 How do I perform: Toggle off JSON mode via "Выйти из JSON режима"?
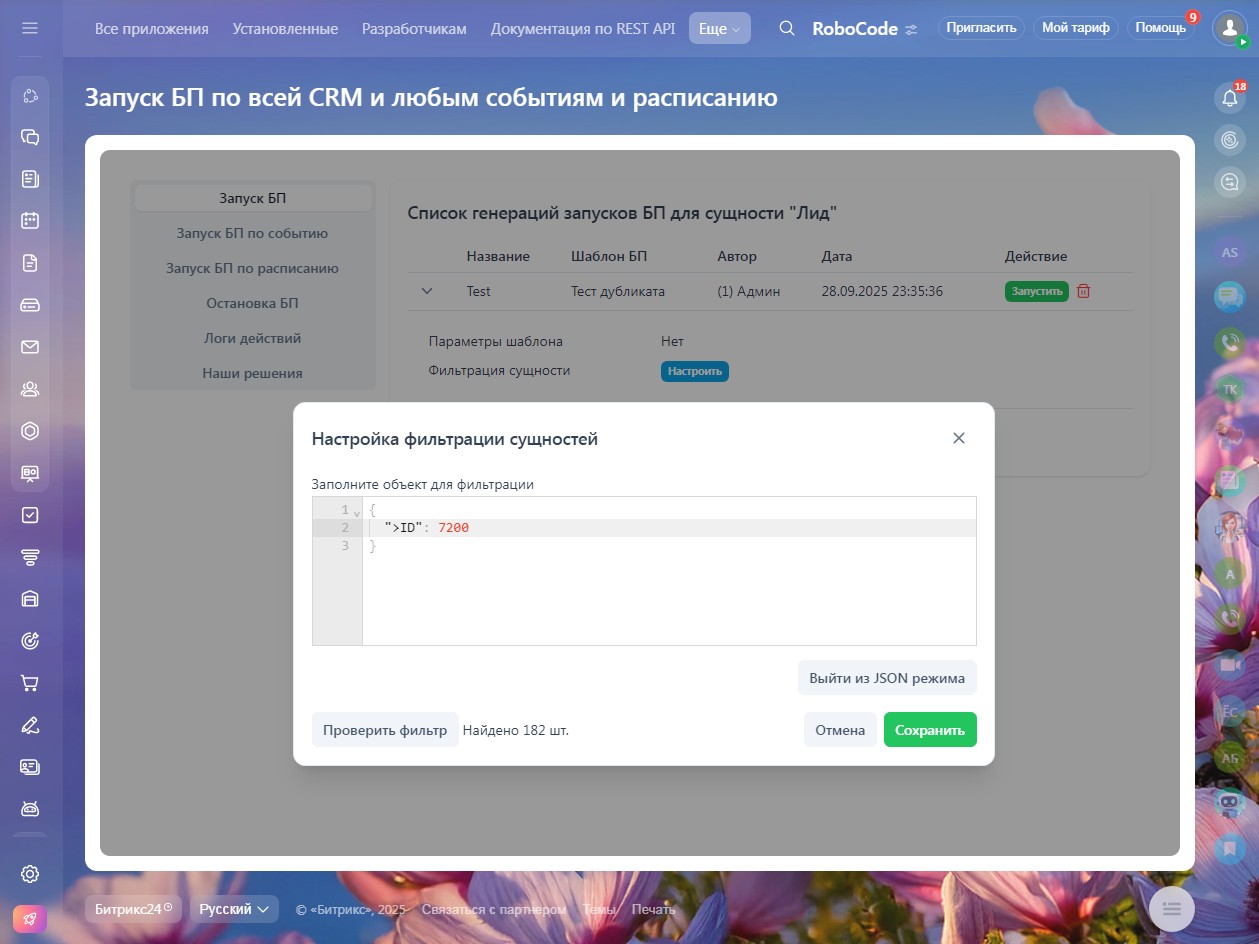(887, 678)
